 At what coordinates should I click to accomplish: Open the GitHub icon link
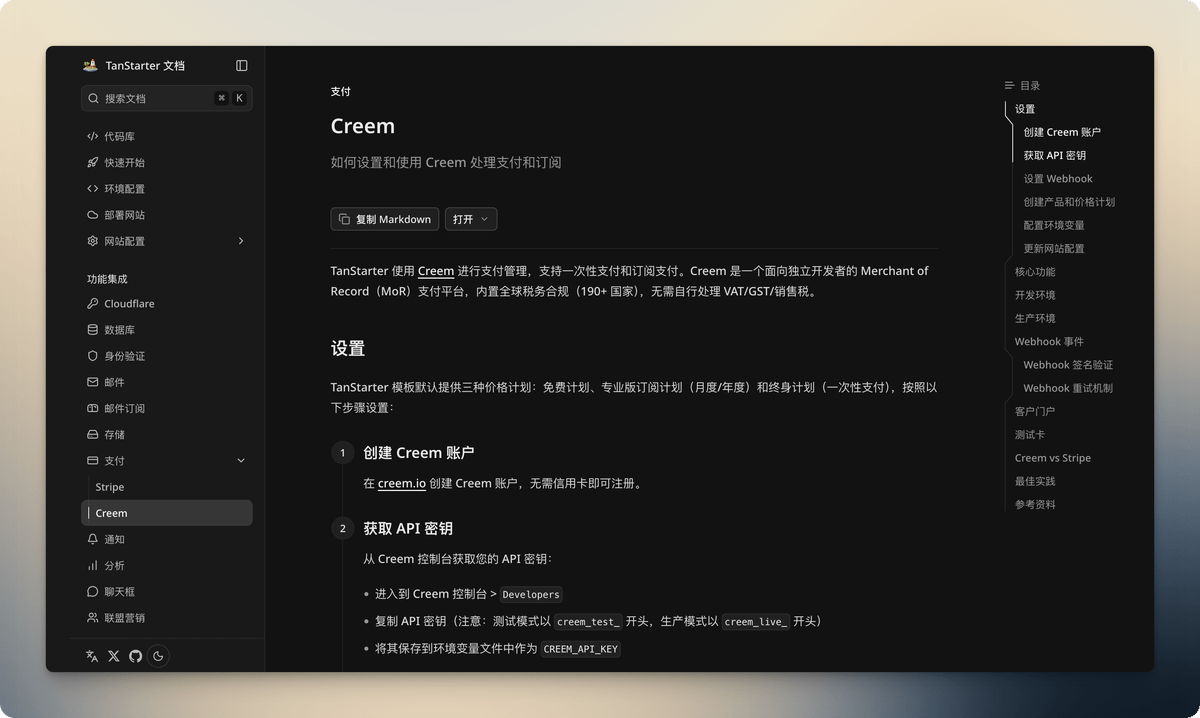coord(135,656)
